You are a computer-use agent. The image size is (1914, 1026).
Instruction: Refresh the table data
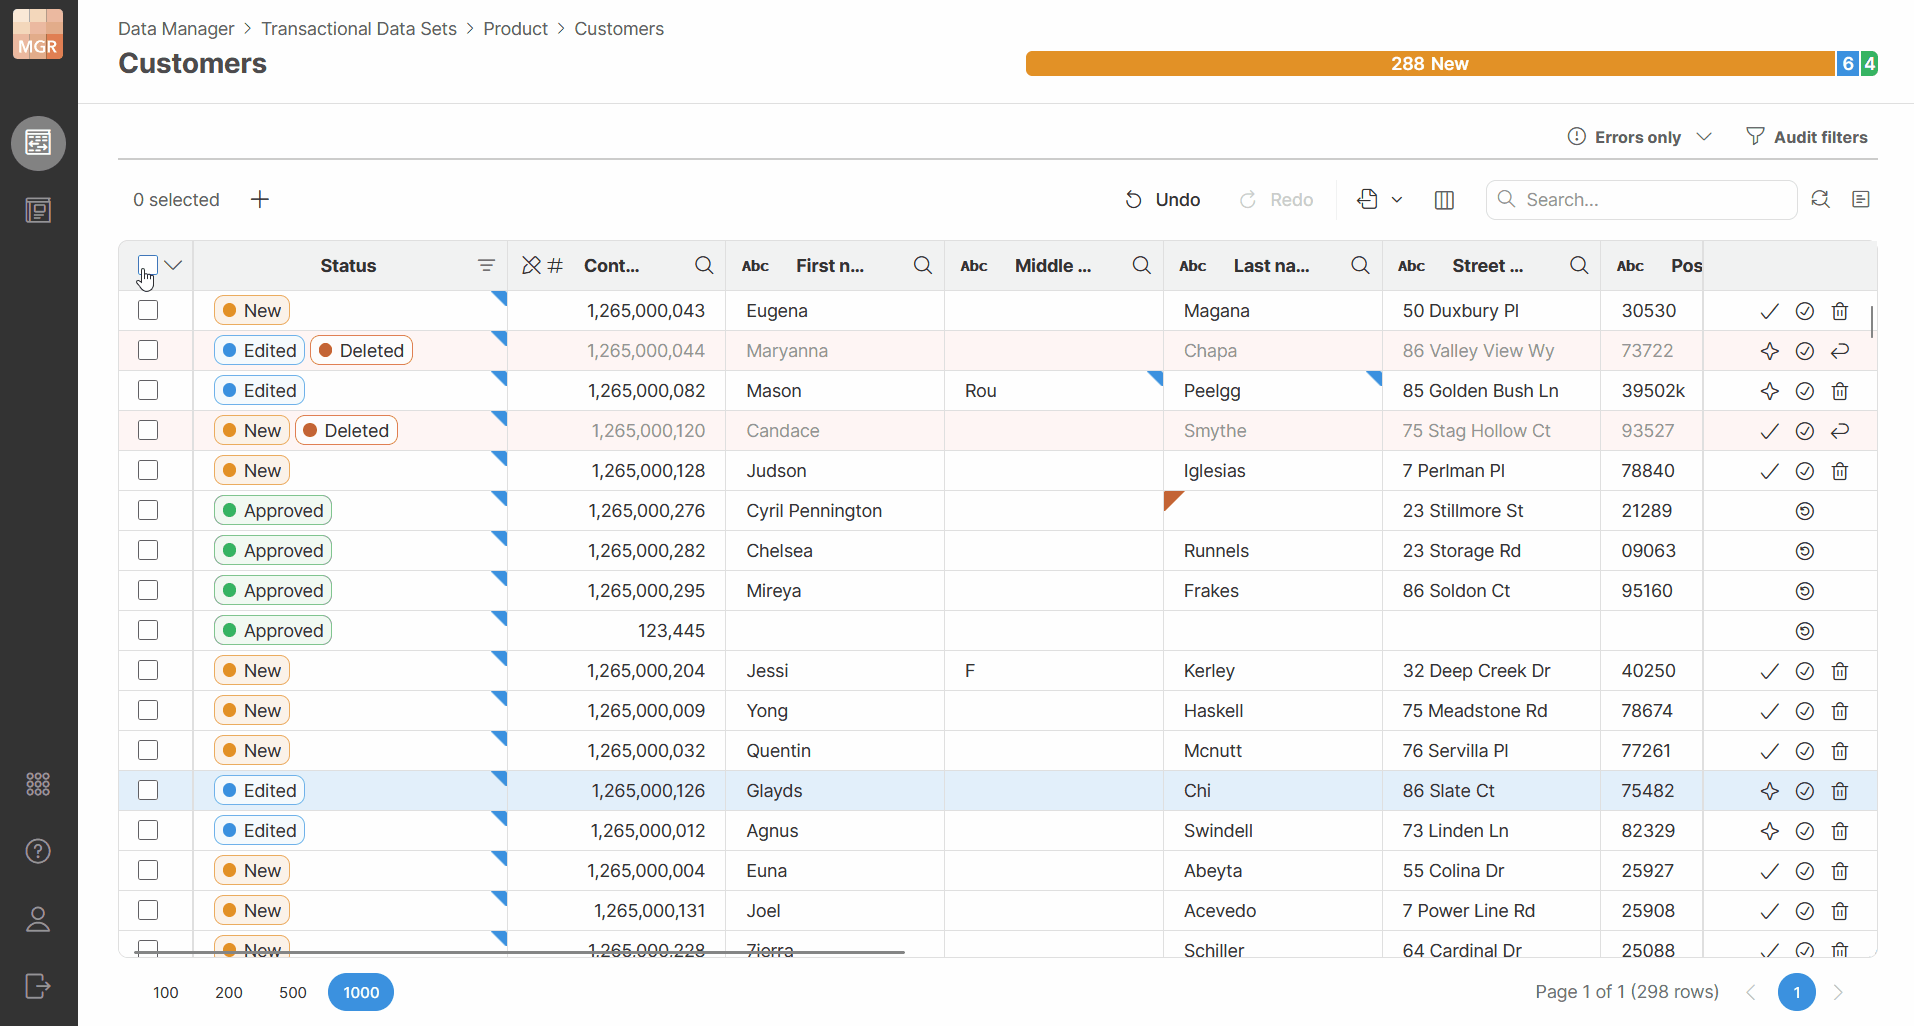[x=1821, y=199]
